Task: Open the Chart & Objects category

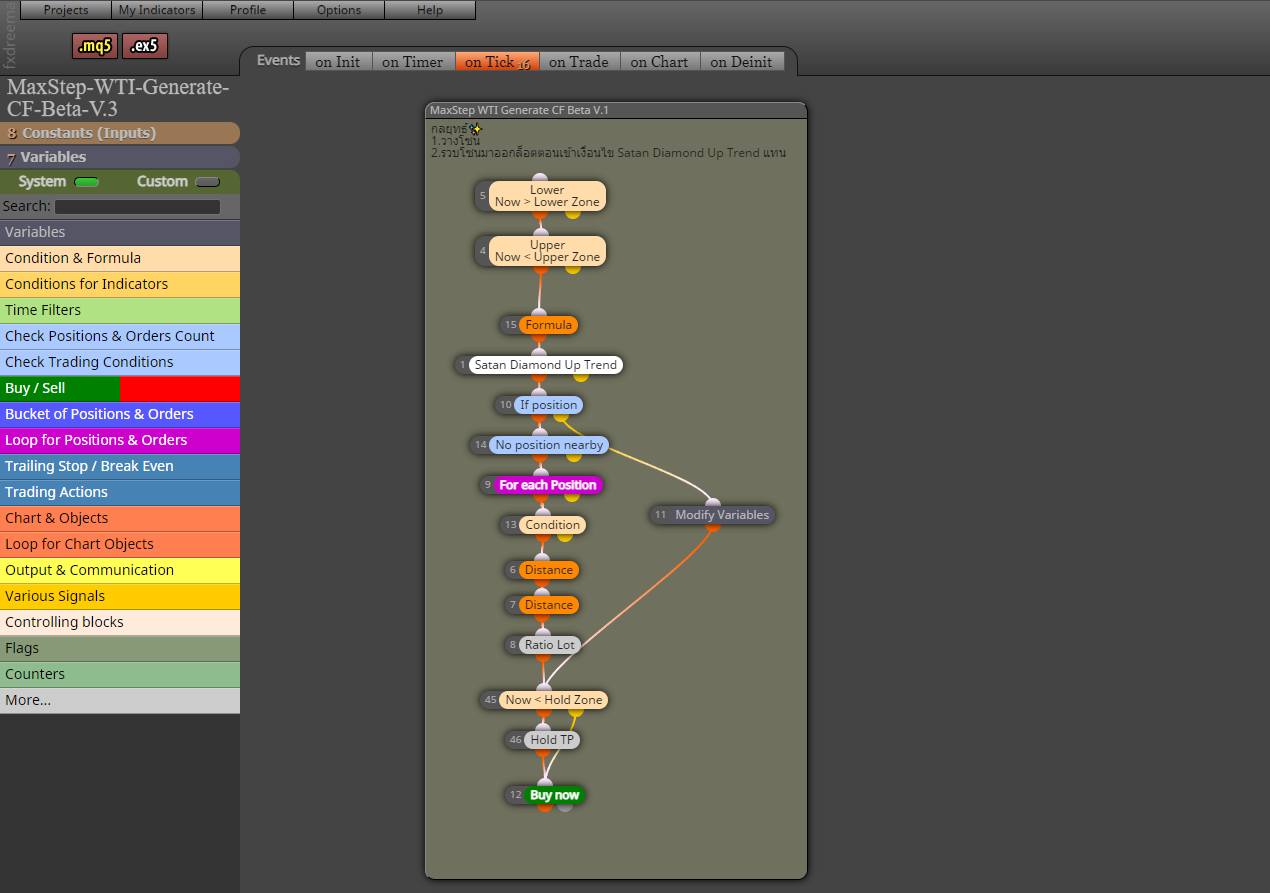Action: pyautogui.click(x=120, y=518)
